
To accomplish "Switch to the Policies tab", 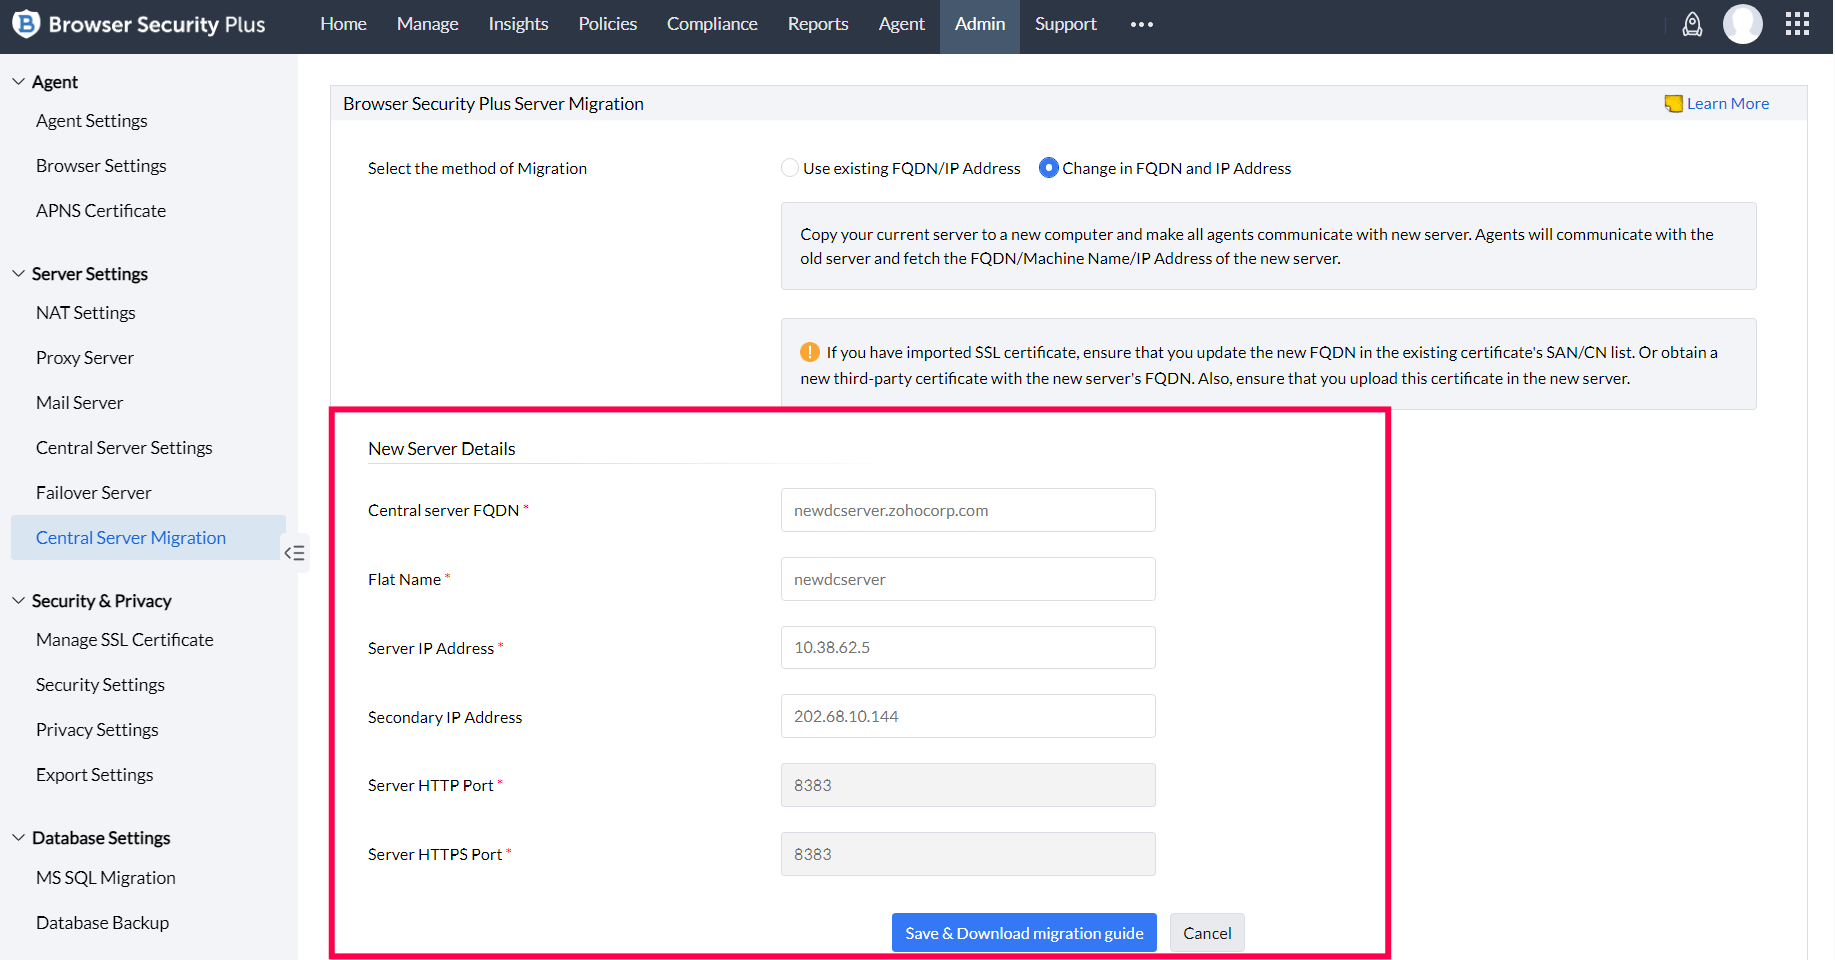I will (x=607, y=24).
